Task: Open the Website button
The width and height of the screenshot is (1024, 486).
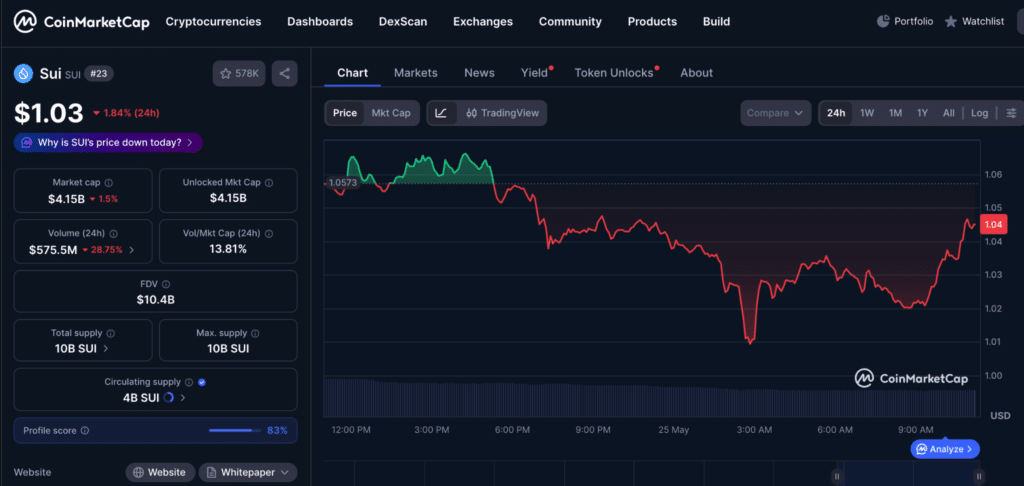Action: [160, 472]
